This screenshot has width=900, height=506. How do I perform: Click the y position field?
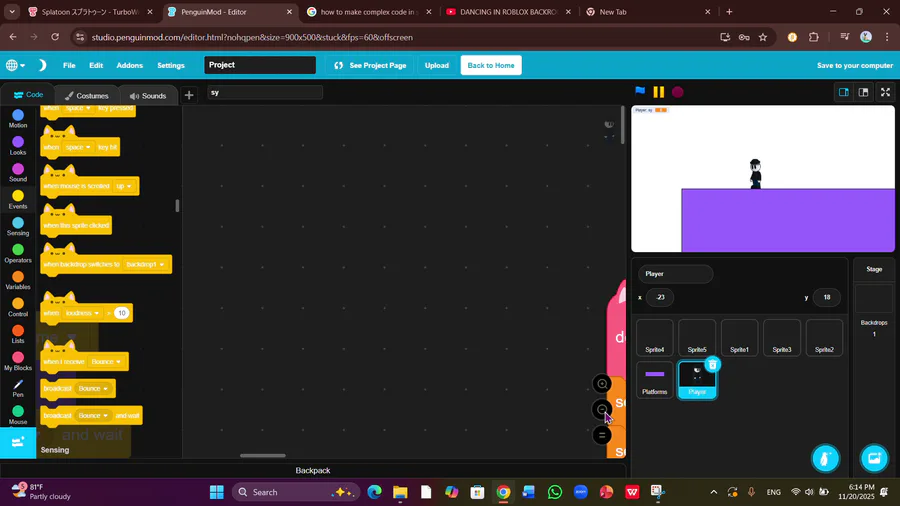pos(827,297)
